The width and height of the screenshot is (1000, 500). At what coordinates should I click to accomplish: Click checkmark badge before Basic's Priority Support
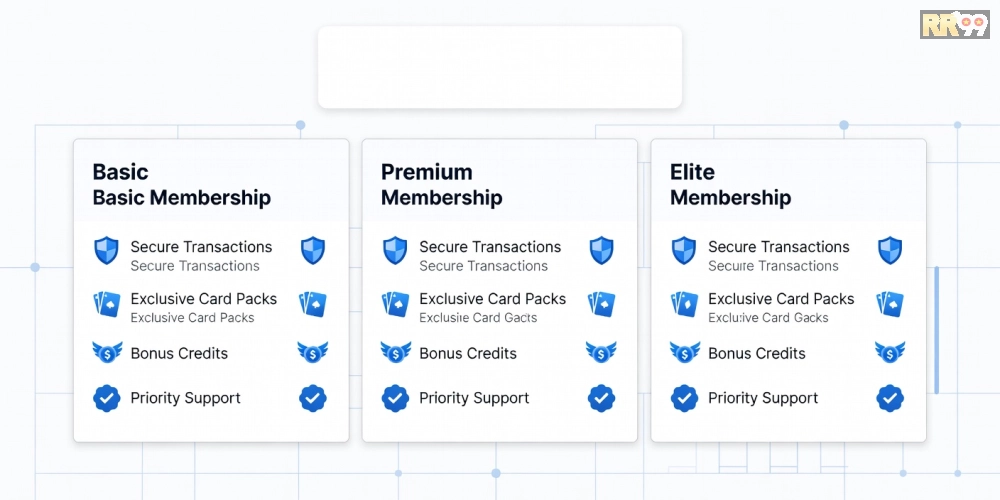(x=106, y=398)
